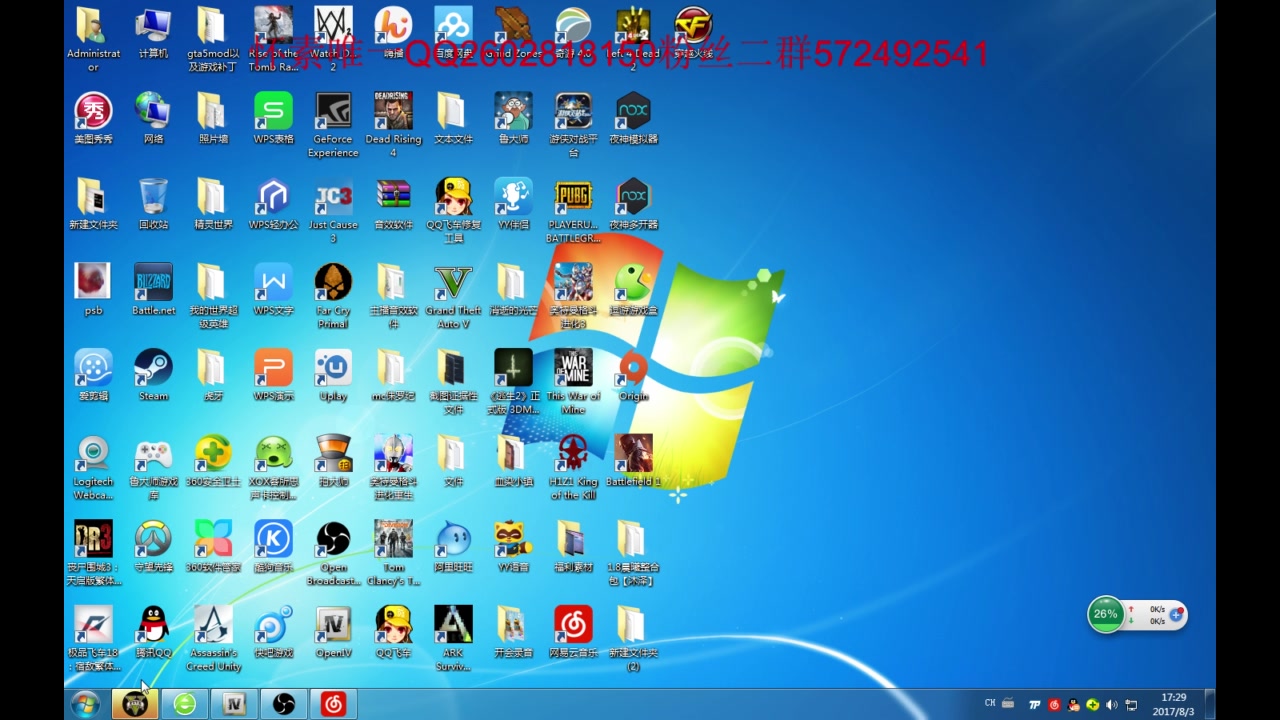Select the 音效软件 WinRAR archive
1280x720 pixels.
point(393,205)
